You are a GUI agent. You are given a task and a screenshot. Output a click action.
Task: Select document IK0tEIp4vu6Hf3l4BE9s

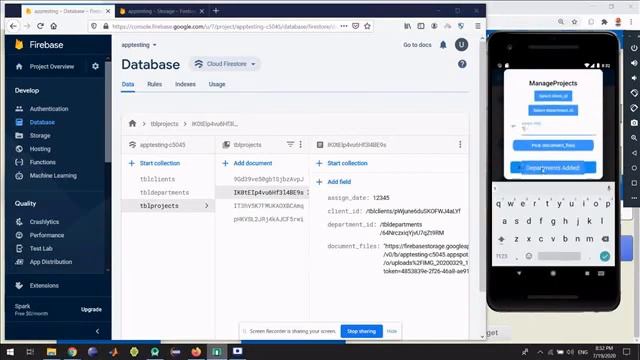click(x=269, y=193)
